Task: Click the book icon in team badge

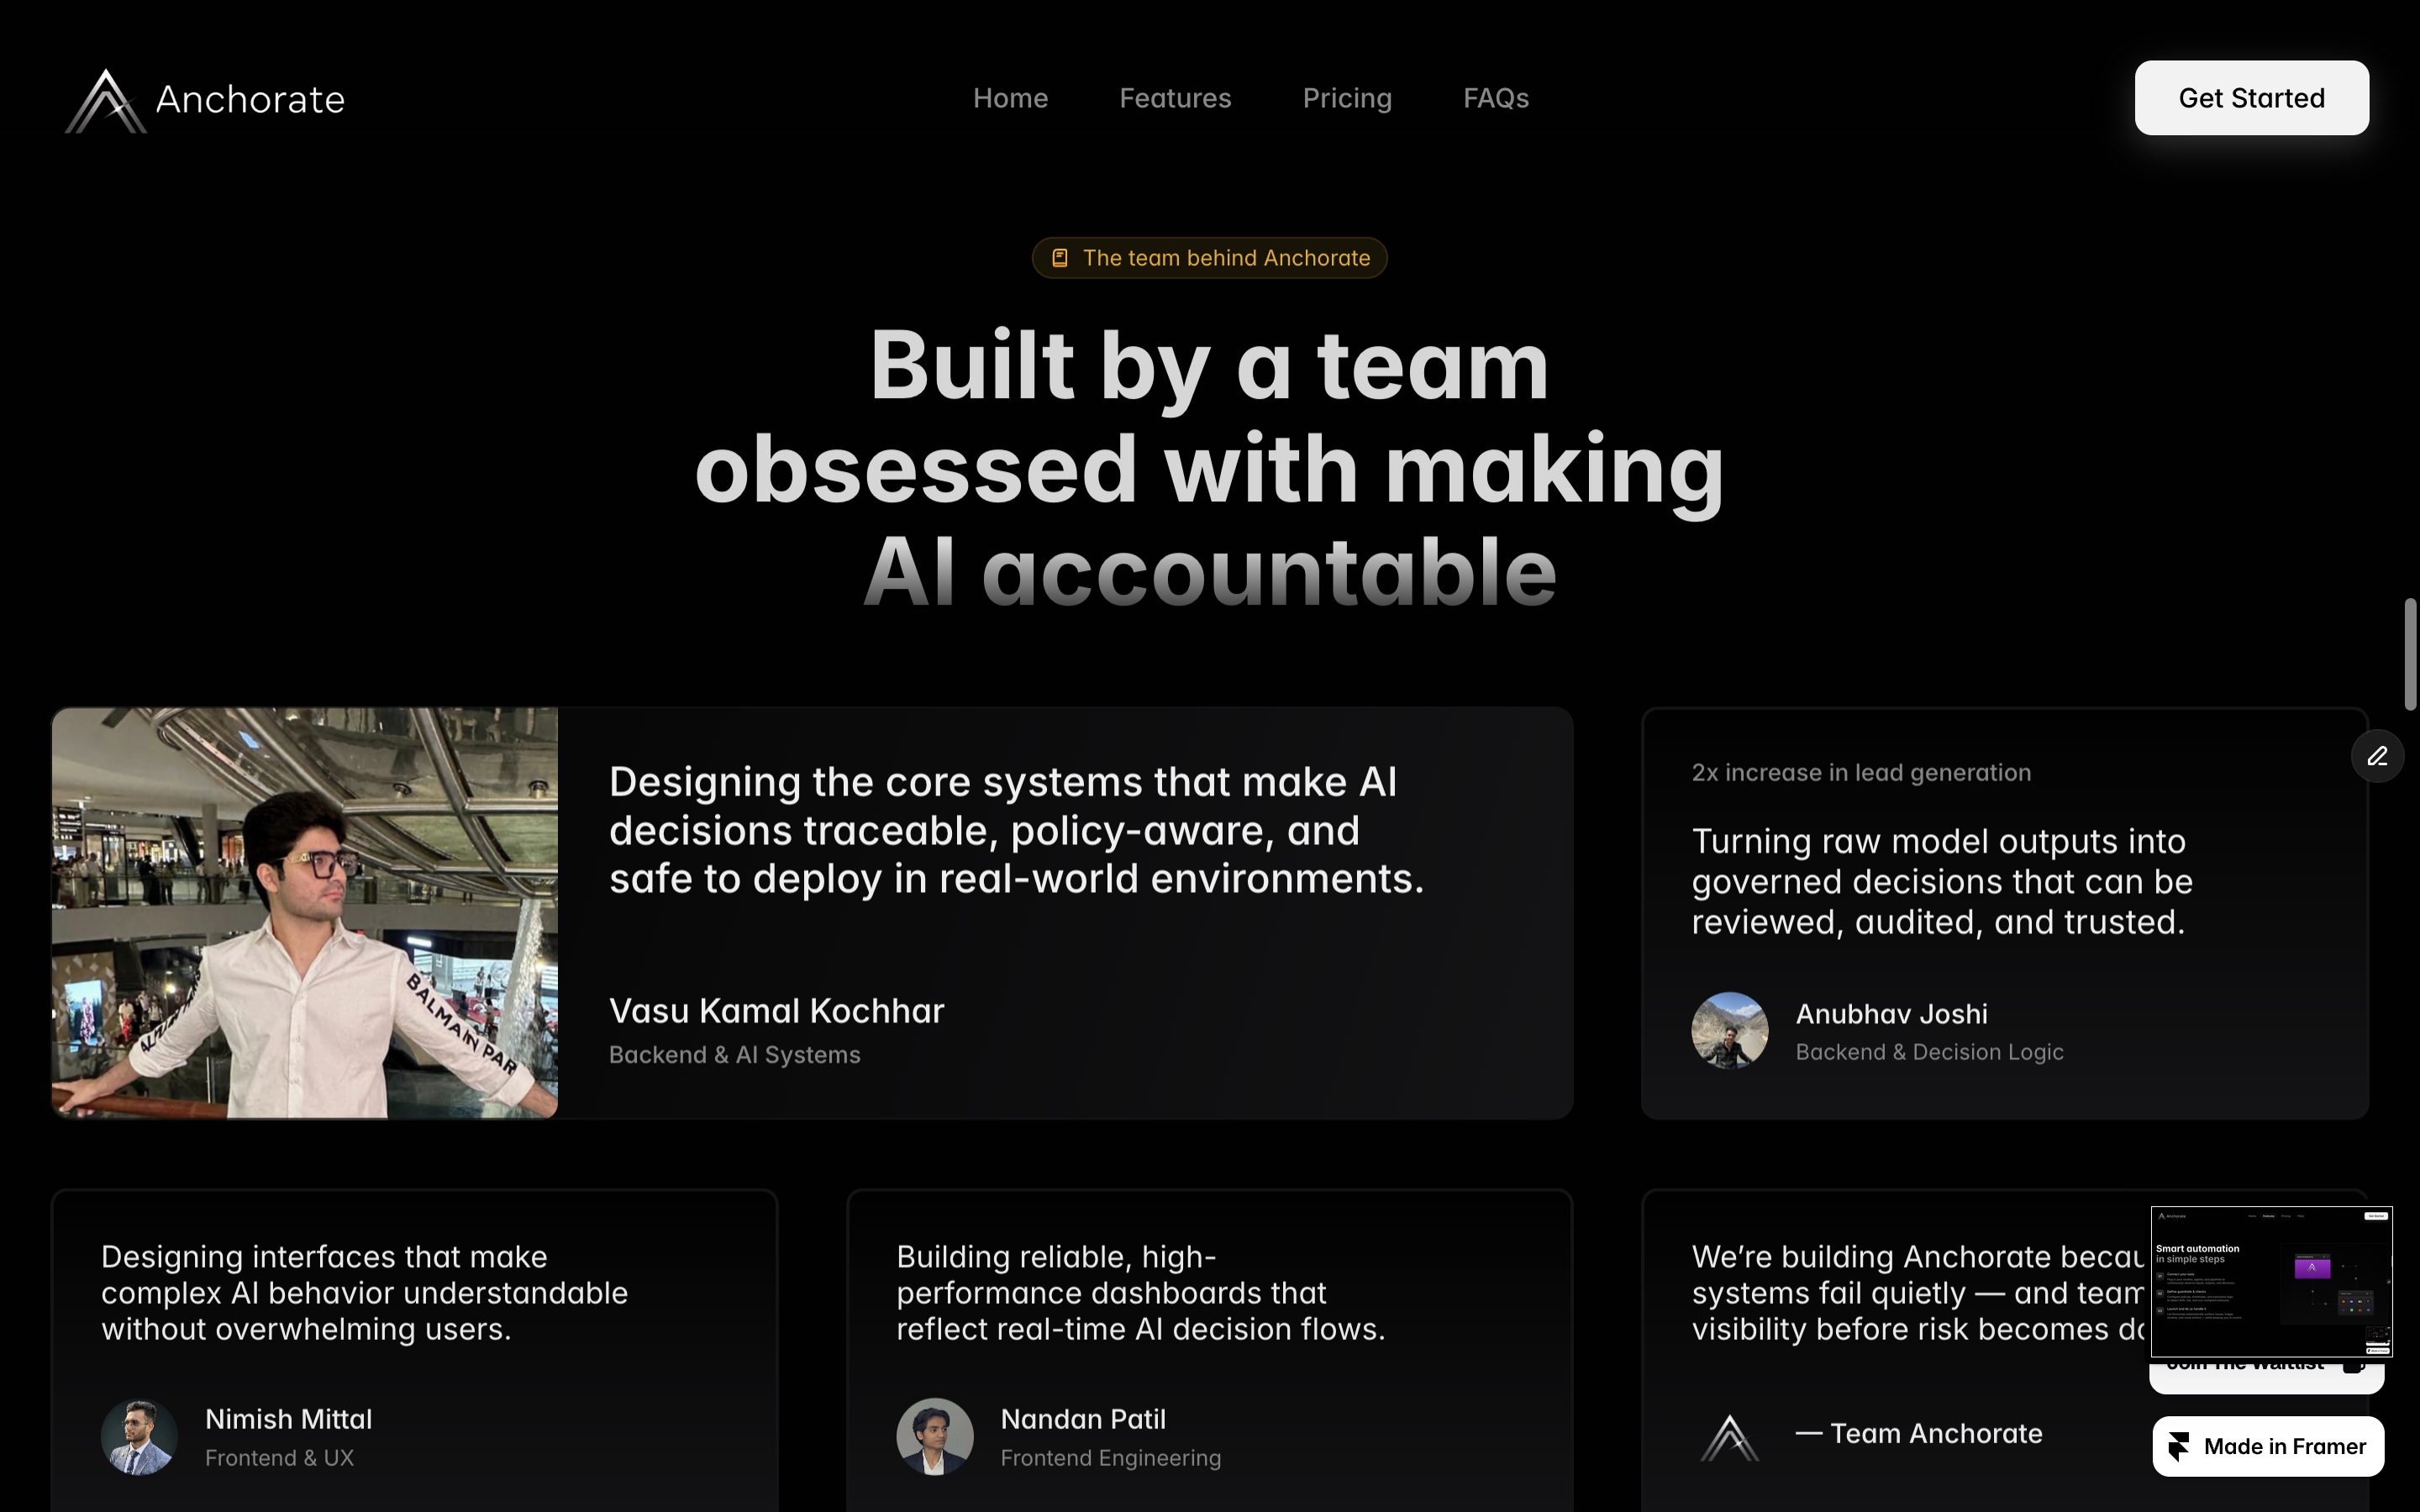Action: [x=1060, y=258]
